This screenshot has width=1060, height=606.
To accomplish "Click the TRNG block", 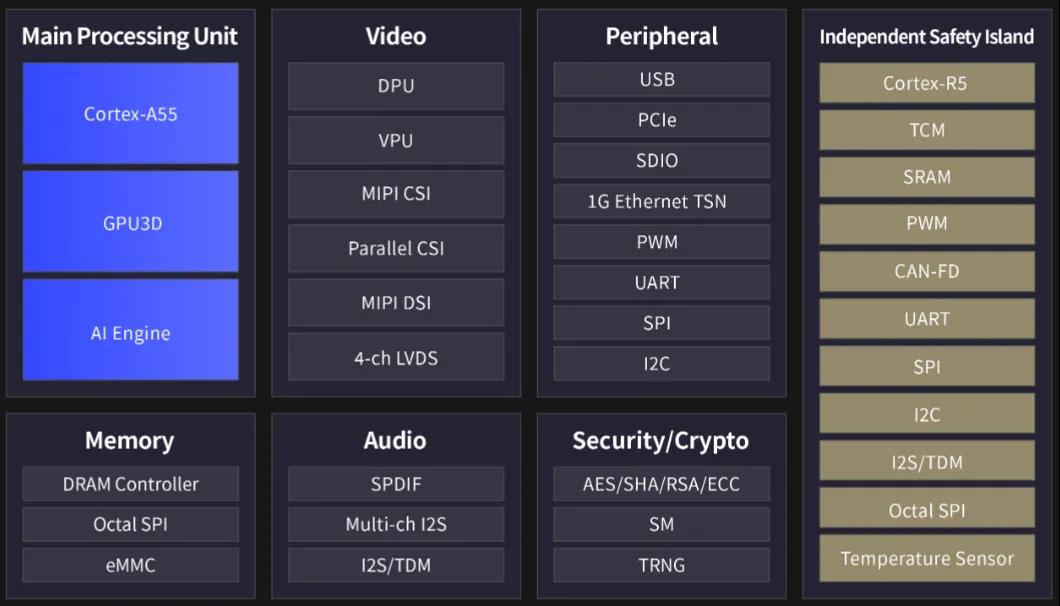I will (x=661, y=565).
